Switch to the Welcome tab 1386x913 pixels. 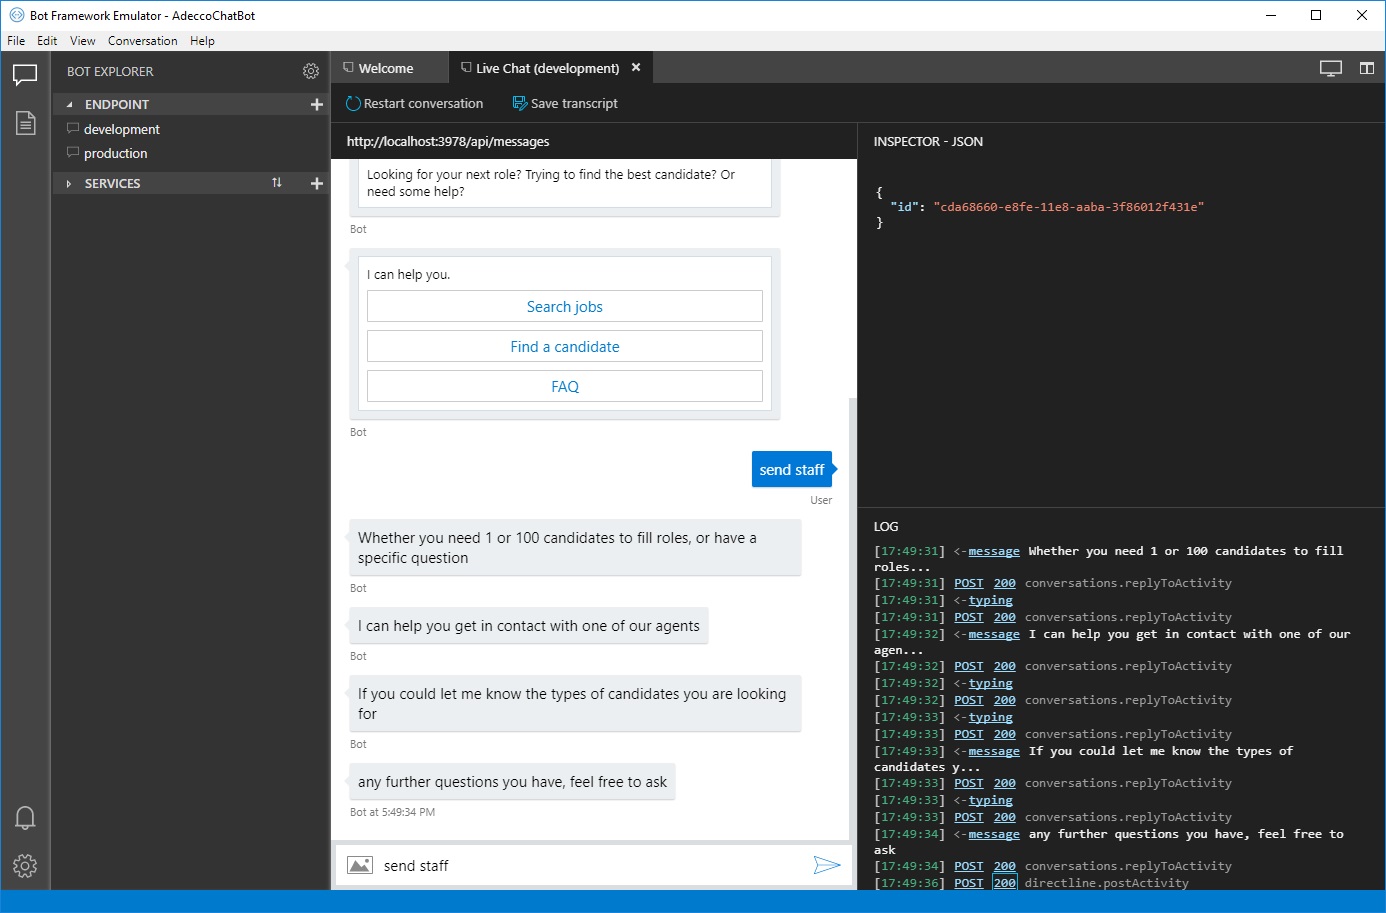tap(388, 67)
